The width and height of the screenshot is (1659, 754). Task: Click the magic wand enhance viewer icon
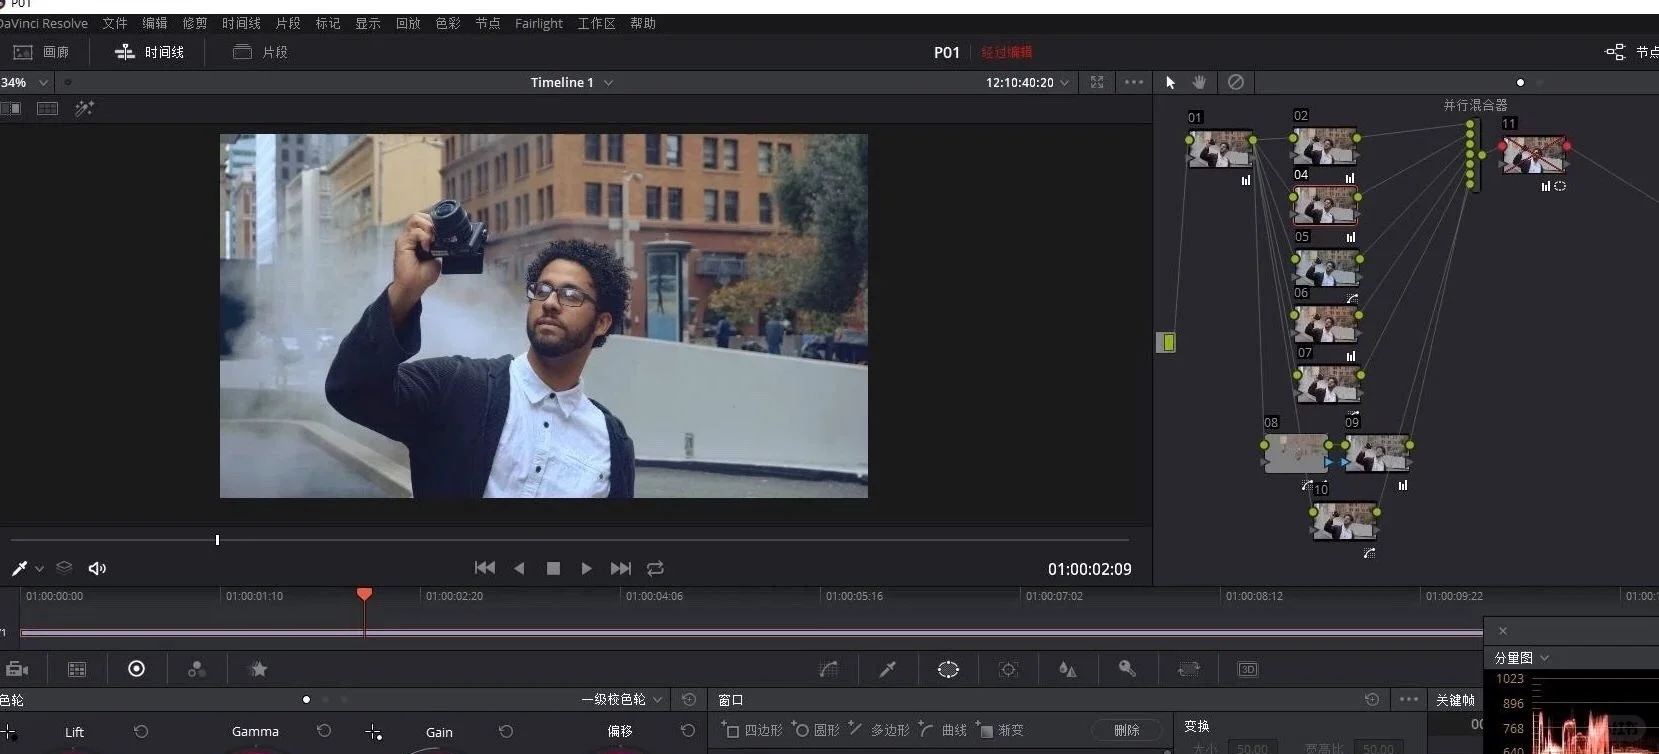click(x=84, y=108)
